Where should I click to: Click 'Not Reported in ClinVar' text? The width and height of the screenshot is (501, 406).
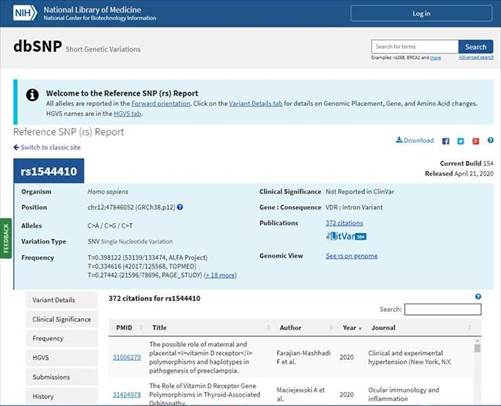point(360,192)
